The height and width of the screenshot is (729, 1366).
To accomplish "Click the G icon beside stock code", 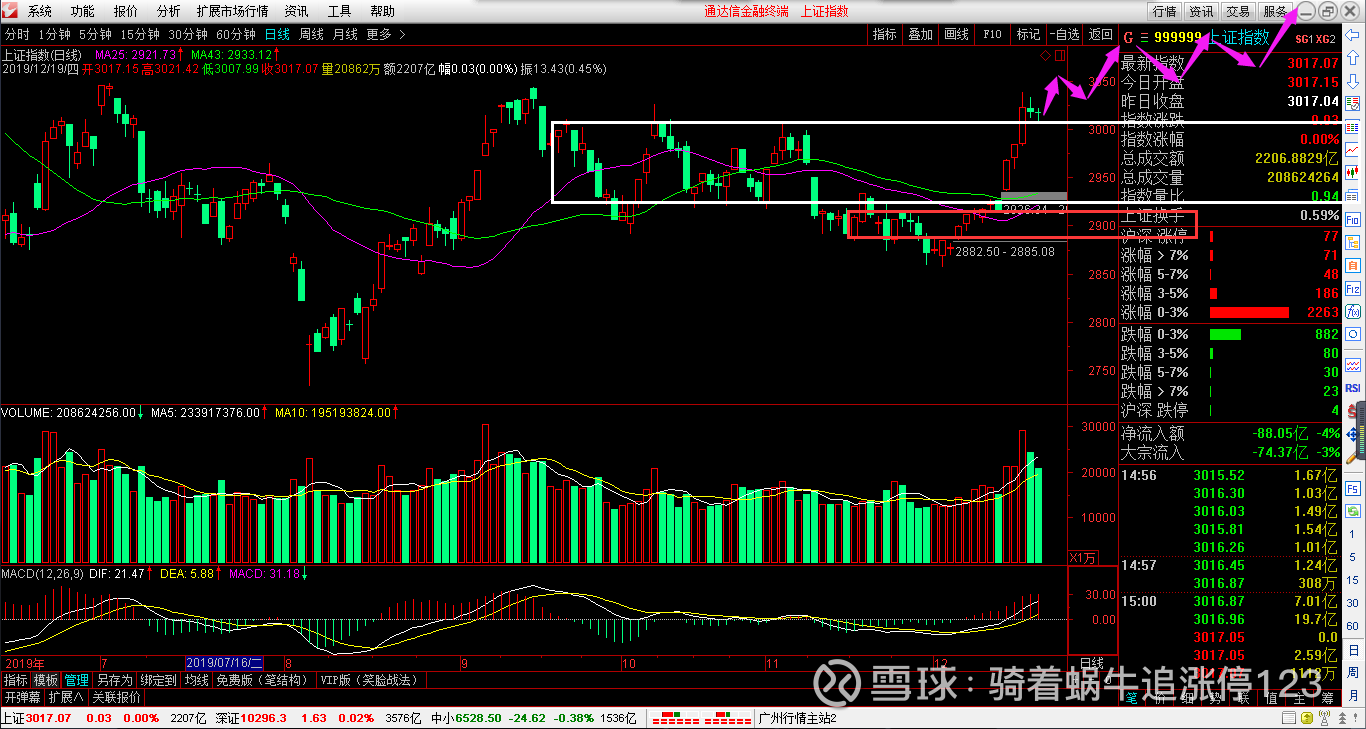I will (1128, 38).
